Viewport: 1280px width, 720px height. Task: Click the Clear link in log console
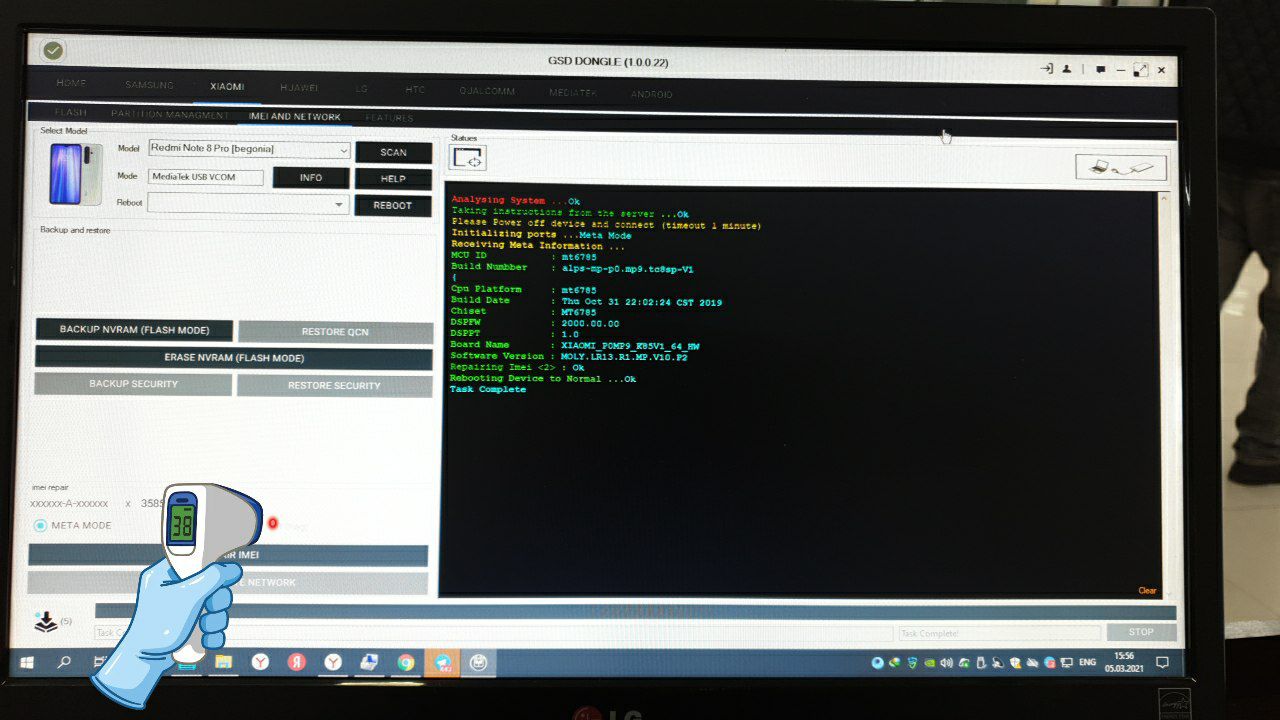[1147, 591]
